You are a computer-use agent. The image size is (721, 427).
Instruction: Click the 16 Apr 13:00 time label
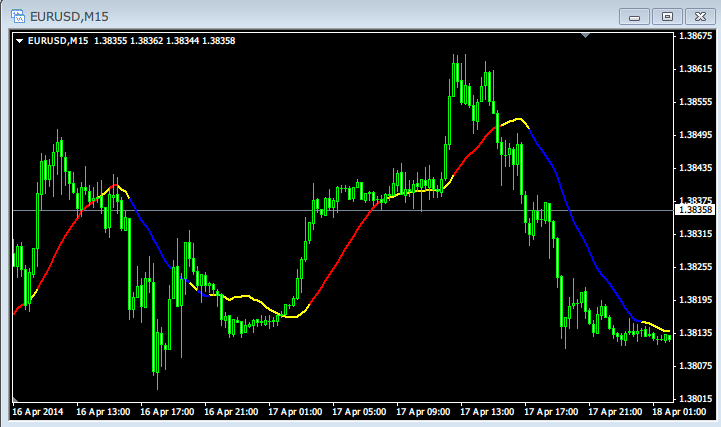click(x=103, y=412)
